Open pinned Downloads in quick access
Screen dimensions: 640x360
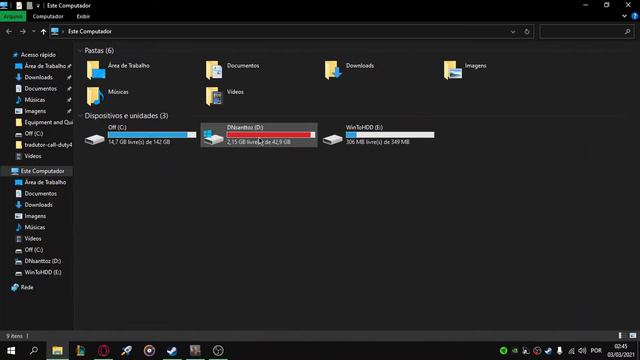point(38,77)
